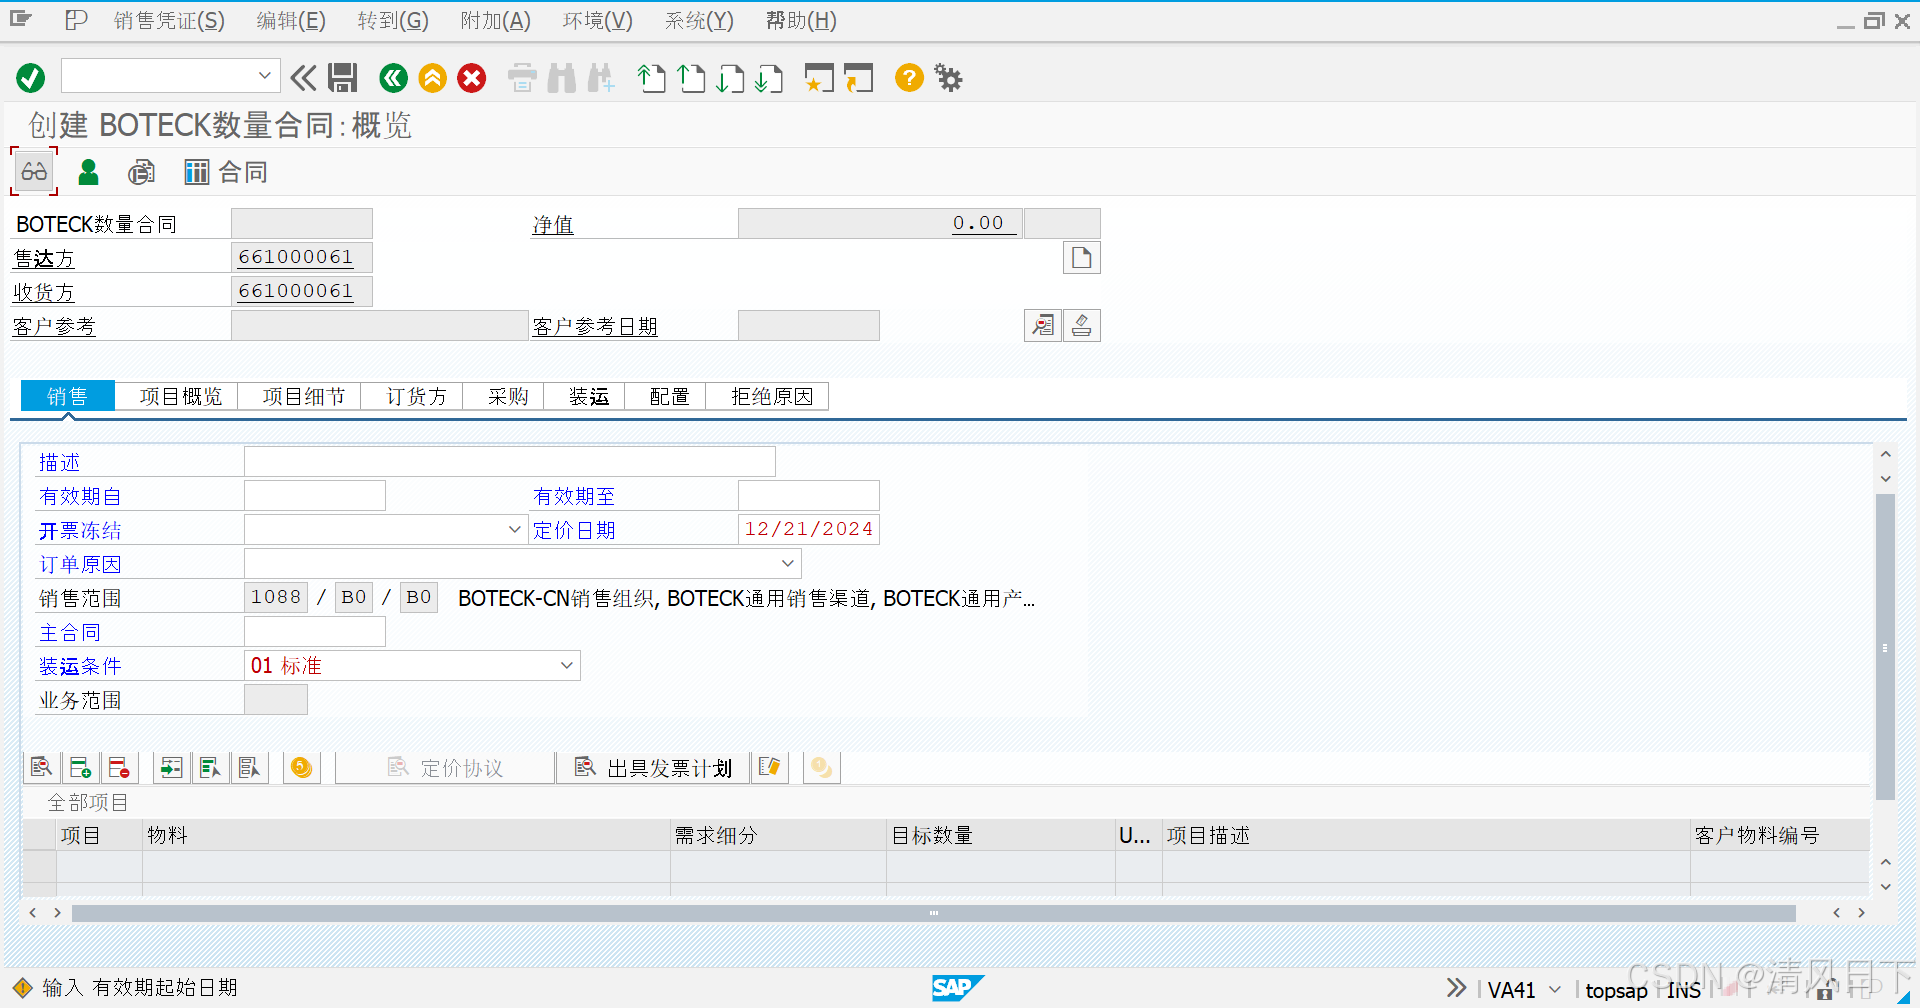Screen dimensions: 1920x1008
Task: Click the Print icon in toolbar
Action: (x=522, y=78)
